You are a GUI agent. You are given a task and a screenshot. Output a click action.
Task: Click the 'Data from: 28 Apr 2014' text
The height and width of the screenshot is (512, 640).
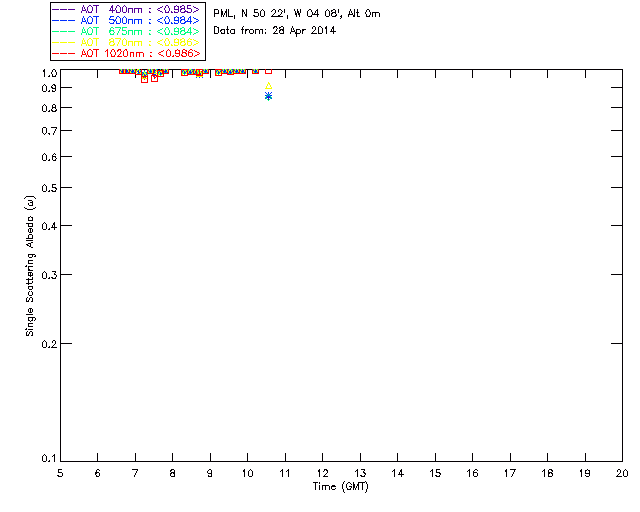click(x=274, y=31)
